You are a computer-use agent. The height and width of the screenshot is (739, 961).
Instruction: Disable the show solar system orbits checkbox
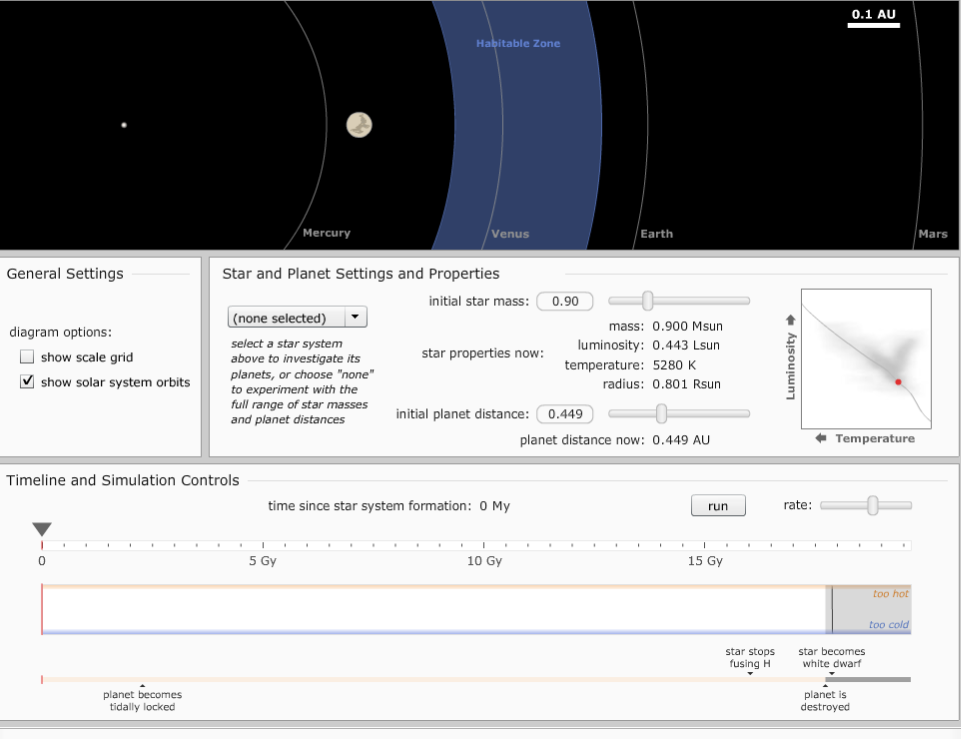coord(26,381)
